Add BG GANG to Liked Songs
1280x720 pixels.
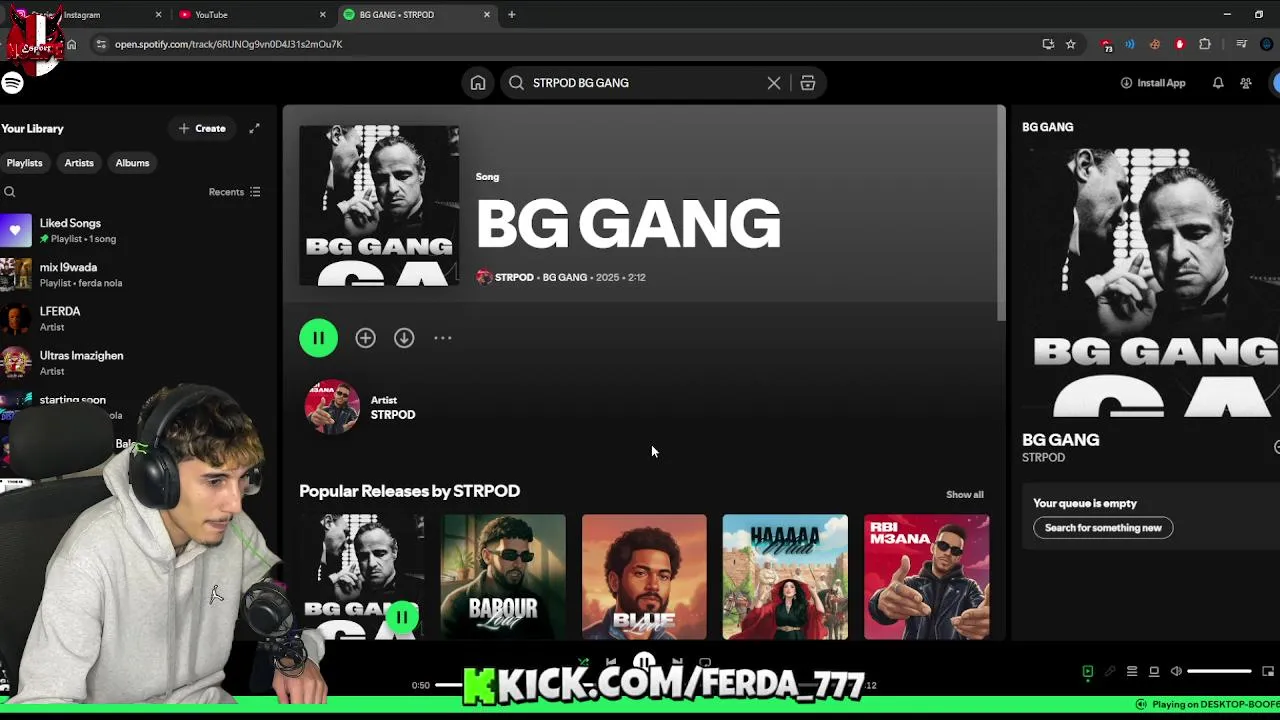tap(365, 338)
